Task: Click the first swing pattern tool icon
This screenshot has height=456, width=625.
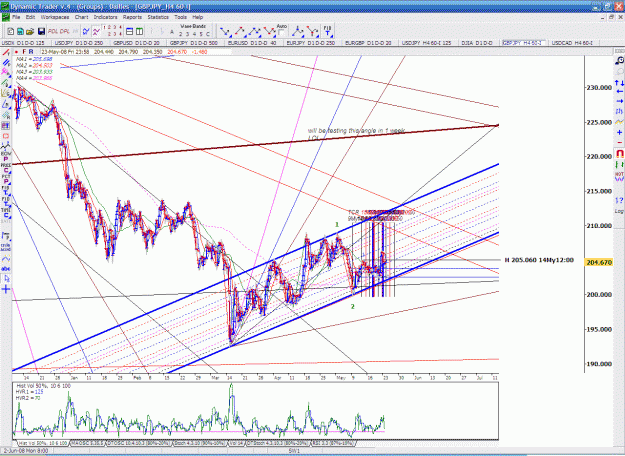Action: (x=225, y=31)
